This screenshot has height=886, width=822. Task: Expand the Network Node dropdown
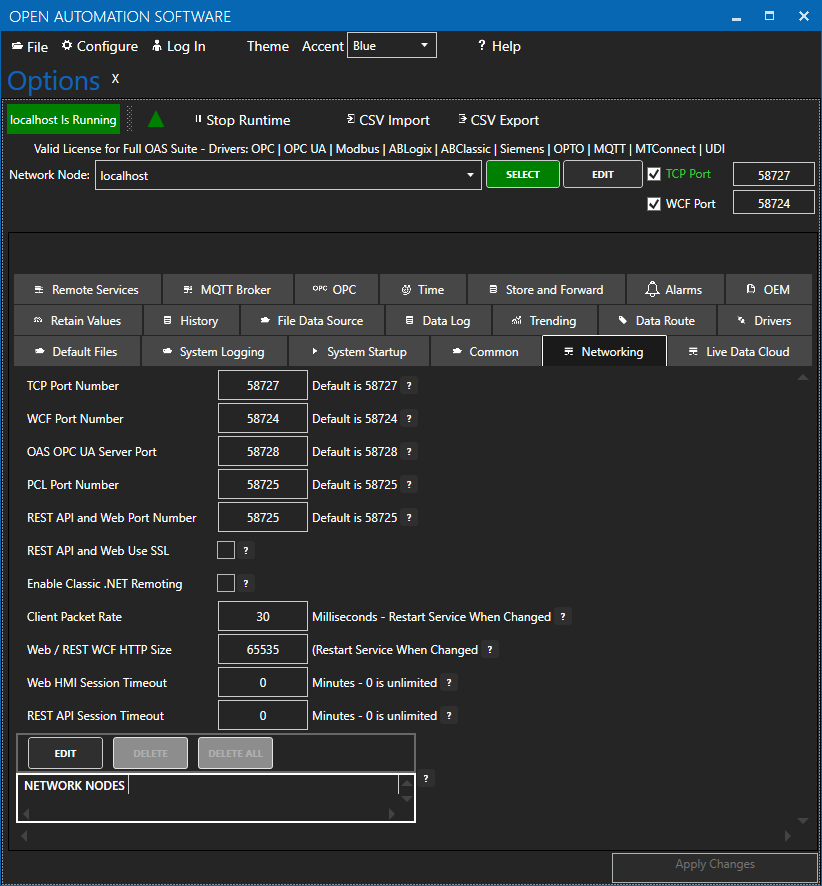pos(471,175)
